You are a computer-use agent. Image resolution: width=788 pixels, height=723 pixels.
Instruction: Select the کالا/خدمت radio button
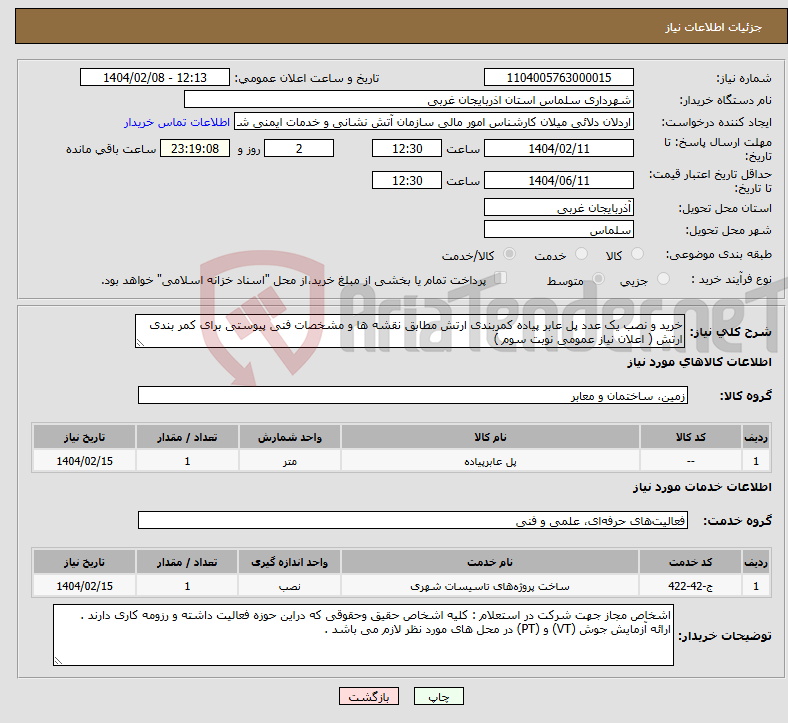click(x=509, y=254)
